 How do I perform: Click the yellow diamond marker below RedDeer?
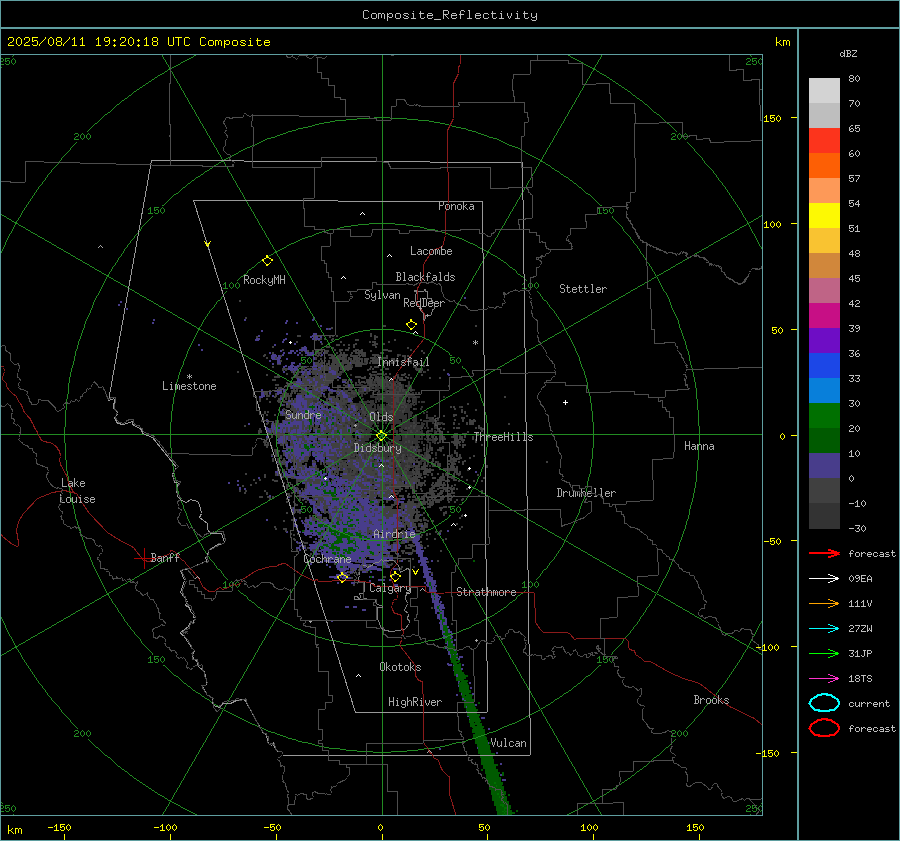[x=411, y=325]
